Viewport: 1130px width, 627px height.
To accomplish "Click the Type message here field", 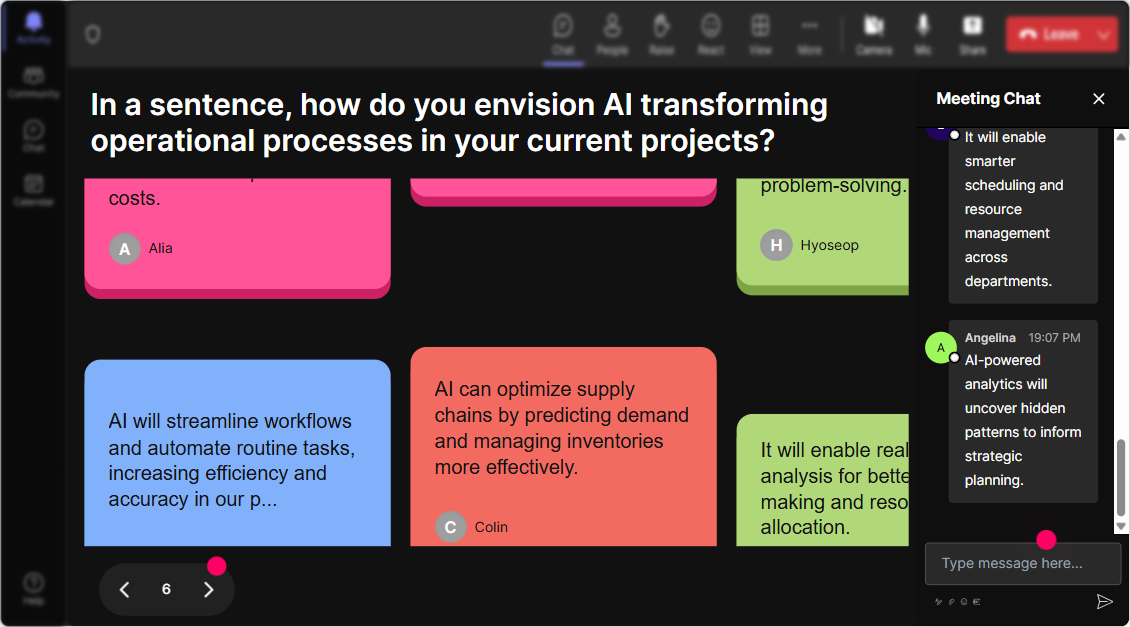I will pyautogui.click(x=1023, y=564).
